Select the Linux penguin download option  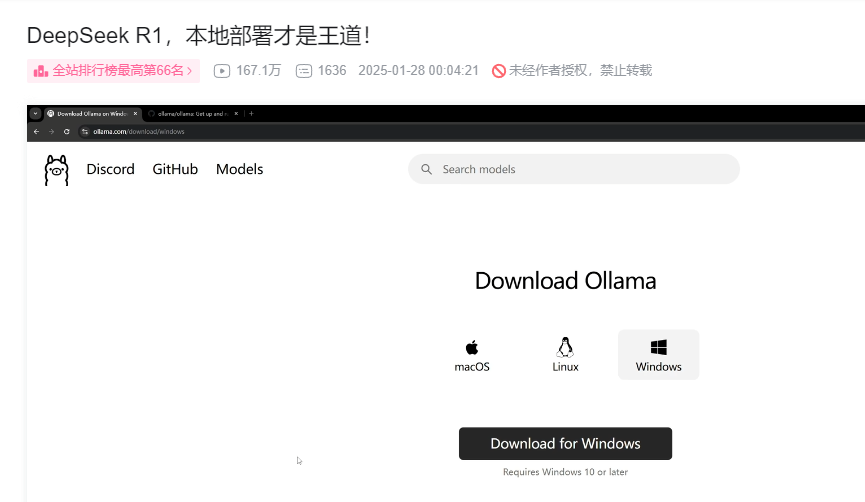[x=565, y=355]
